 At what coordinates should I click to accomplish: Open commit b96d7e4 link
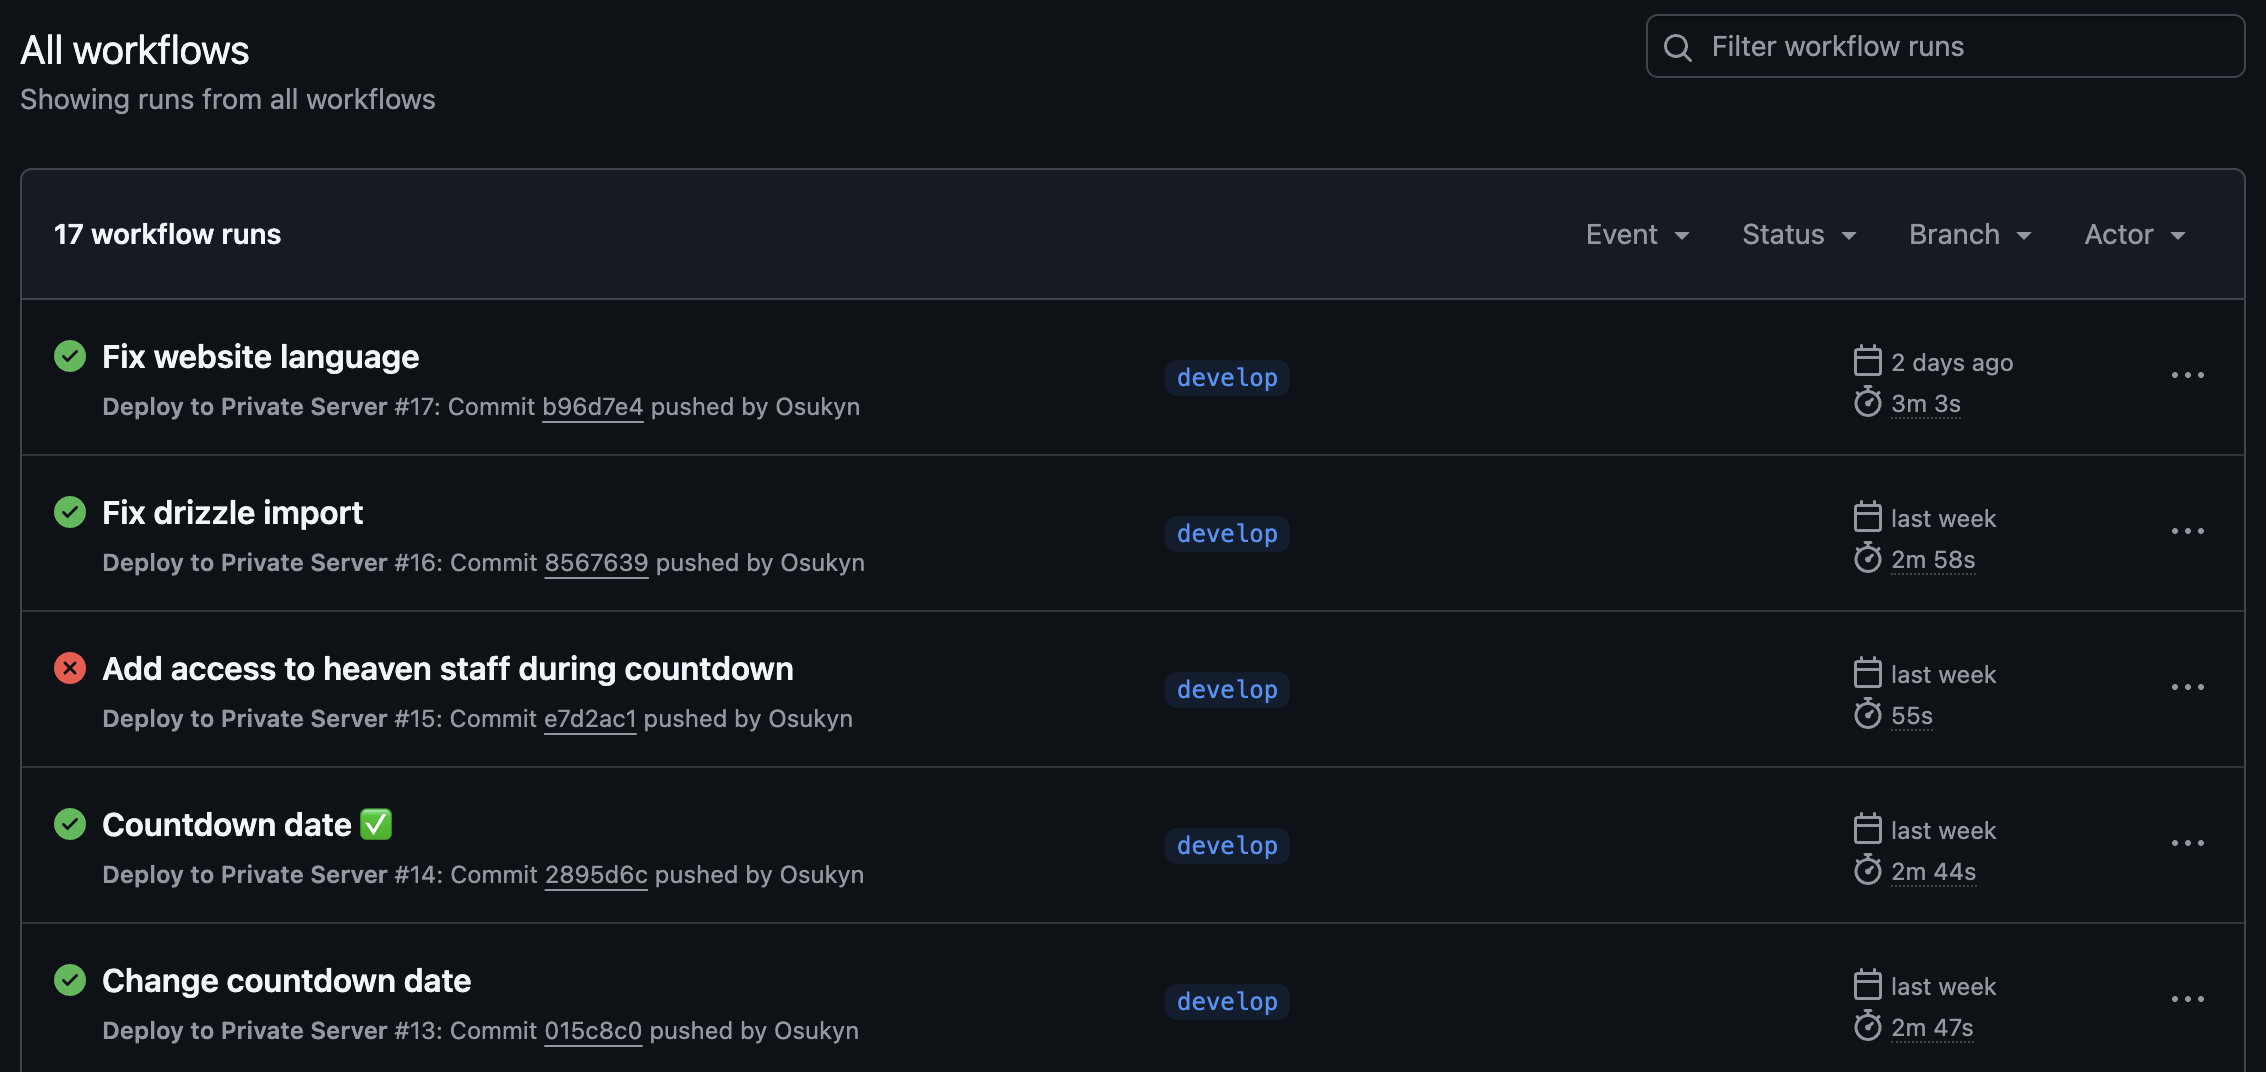coord(592,407)
